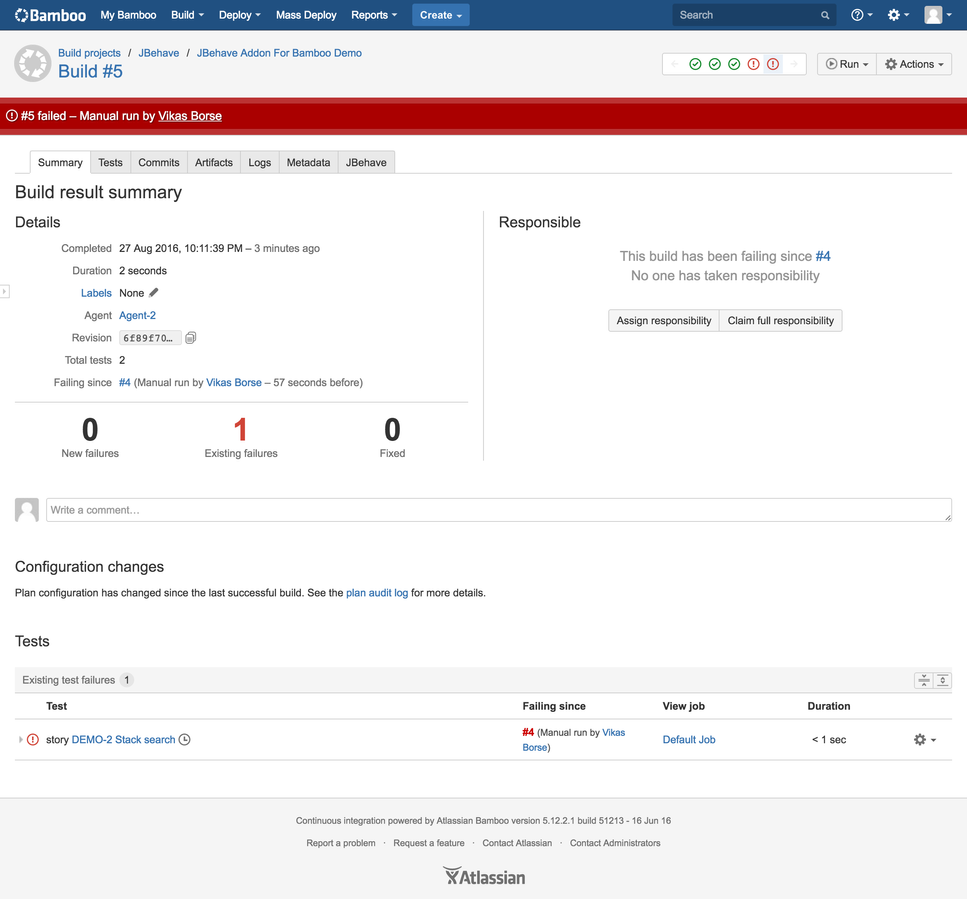Select the Summary tab

(60, 162)
